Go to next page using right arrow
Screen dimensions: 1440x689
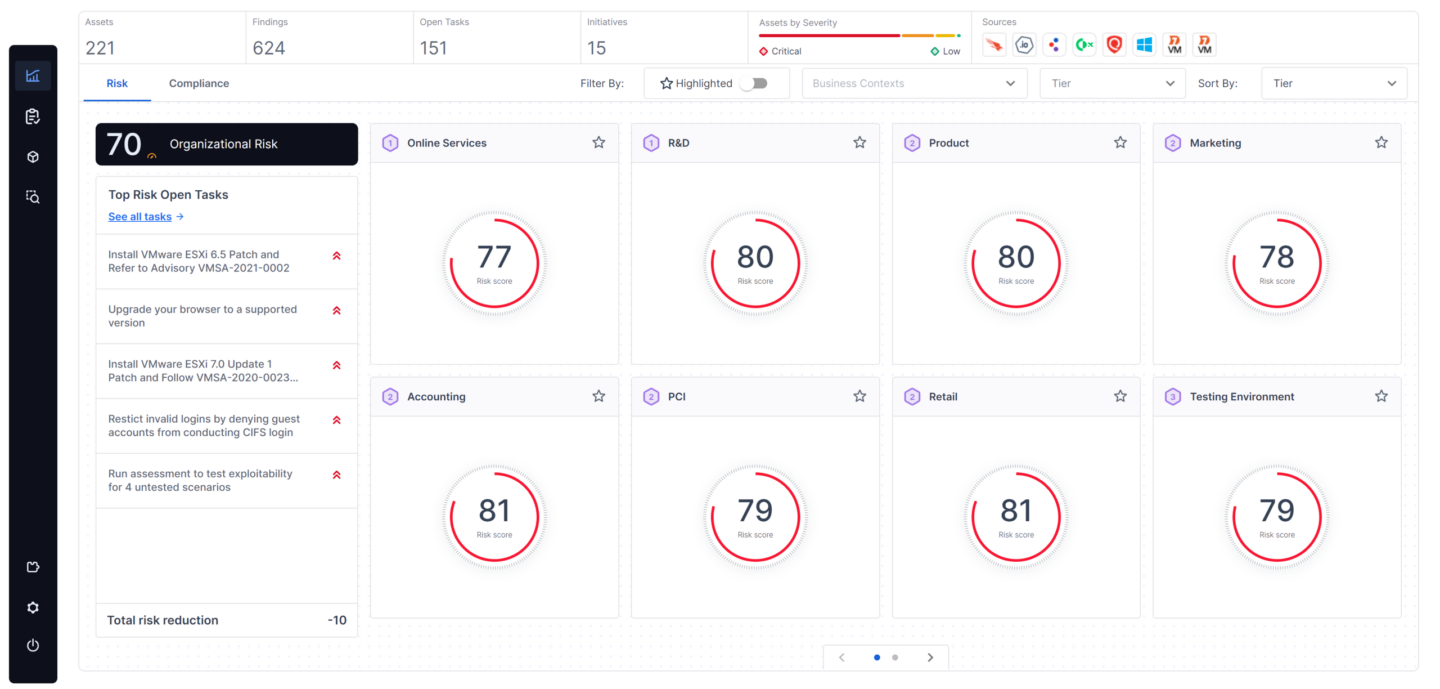[930, 657]
